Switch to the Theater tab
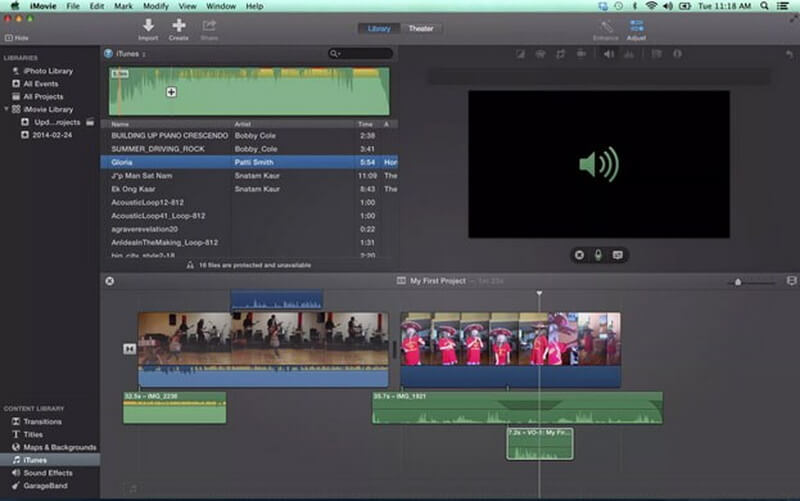This screenshot has width=800, height=501. [x=420, y=29]
